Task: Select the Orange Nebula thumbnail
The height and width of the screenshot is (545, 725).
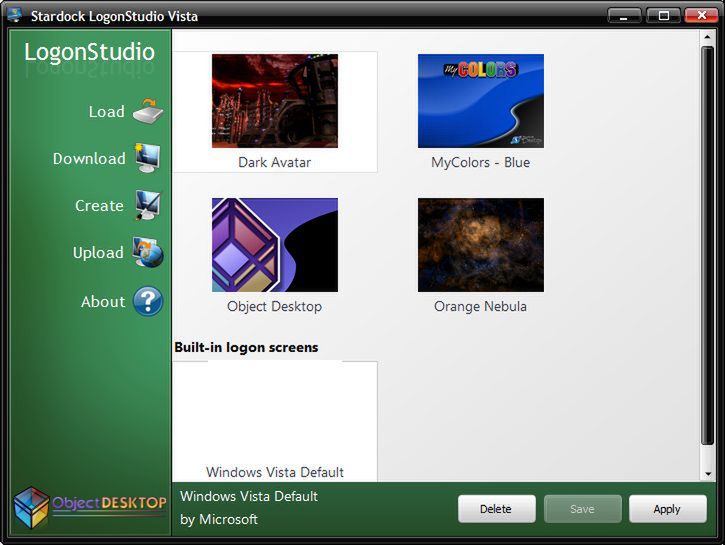Action: 481,245
